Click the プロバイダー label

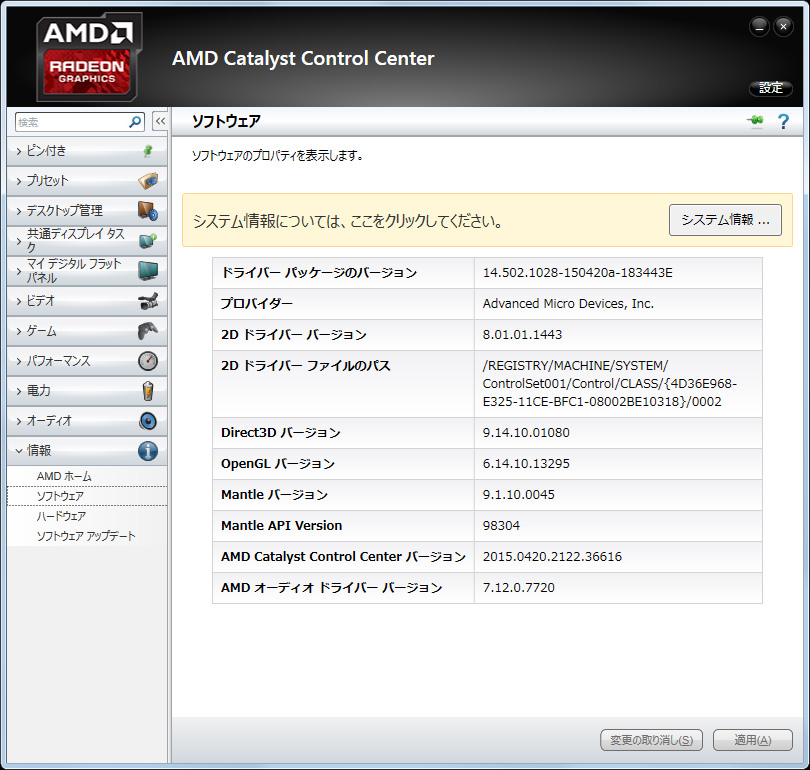[x=257, y=304]
